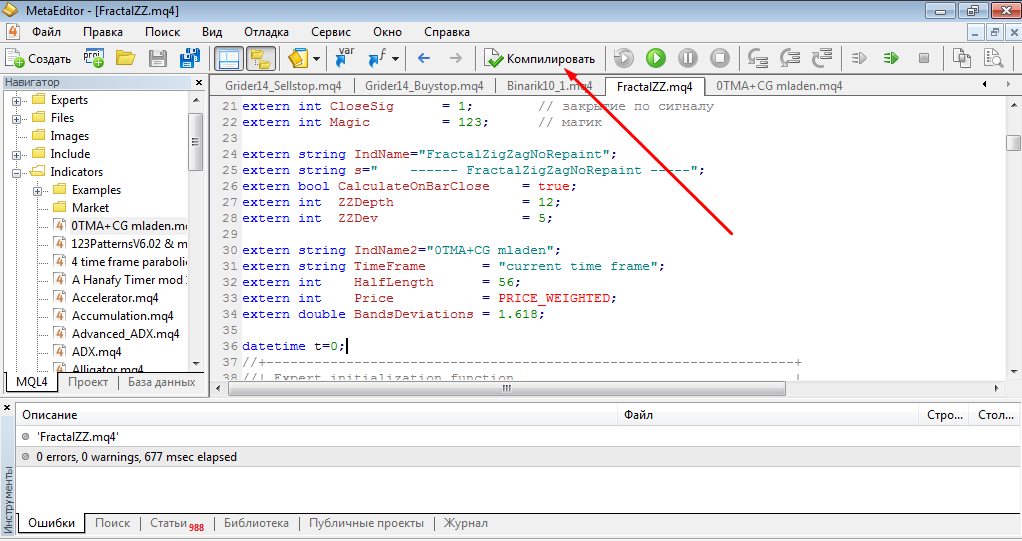Click the Создать (New) button
This screenshot has width=1022, height=541.
[x=38, y=58]
